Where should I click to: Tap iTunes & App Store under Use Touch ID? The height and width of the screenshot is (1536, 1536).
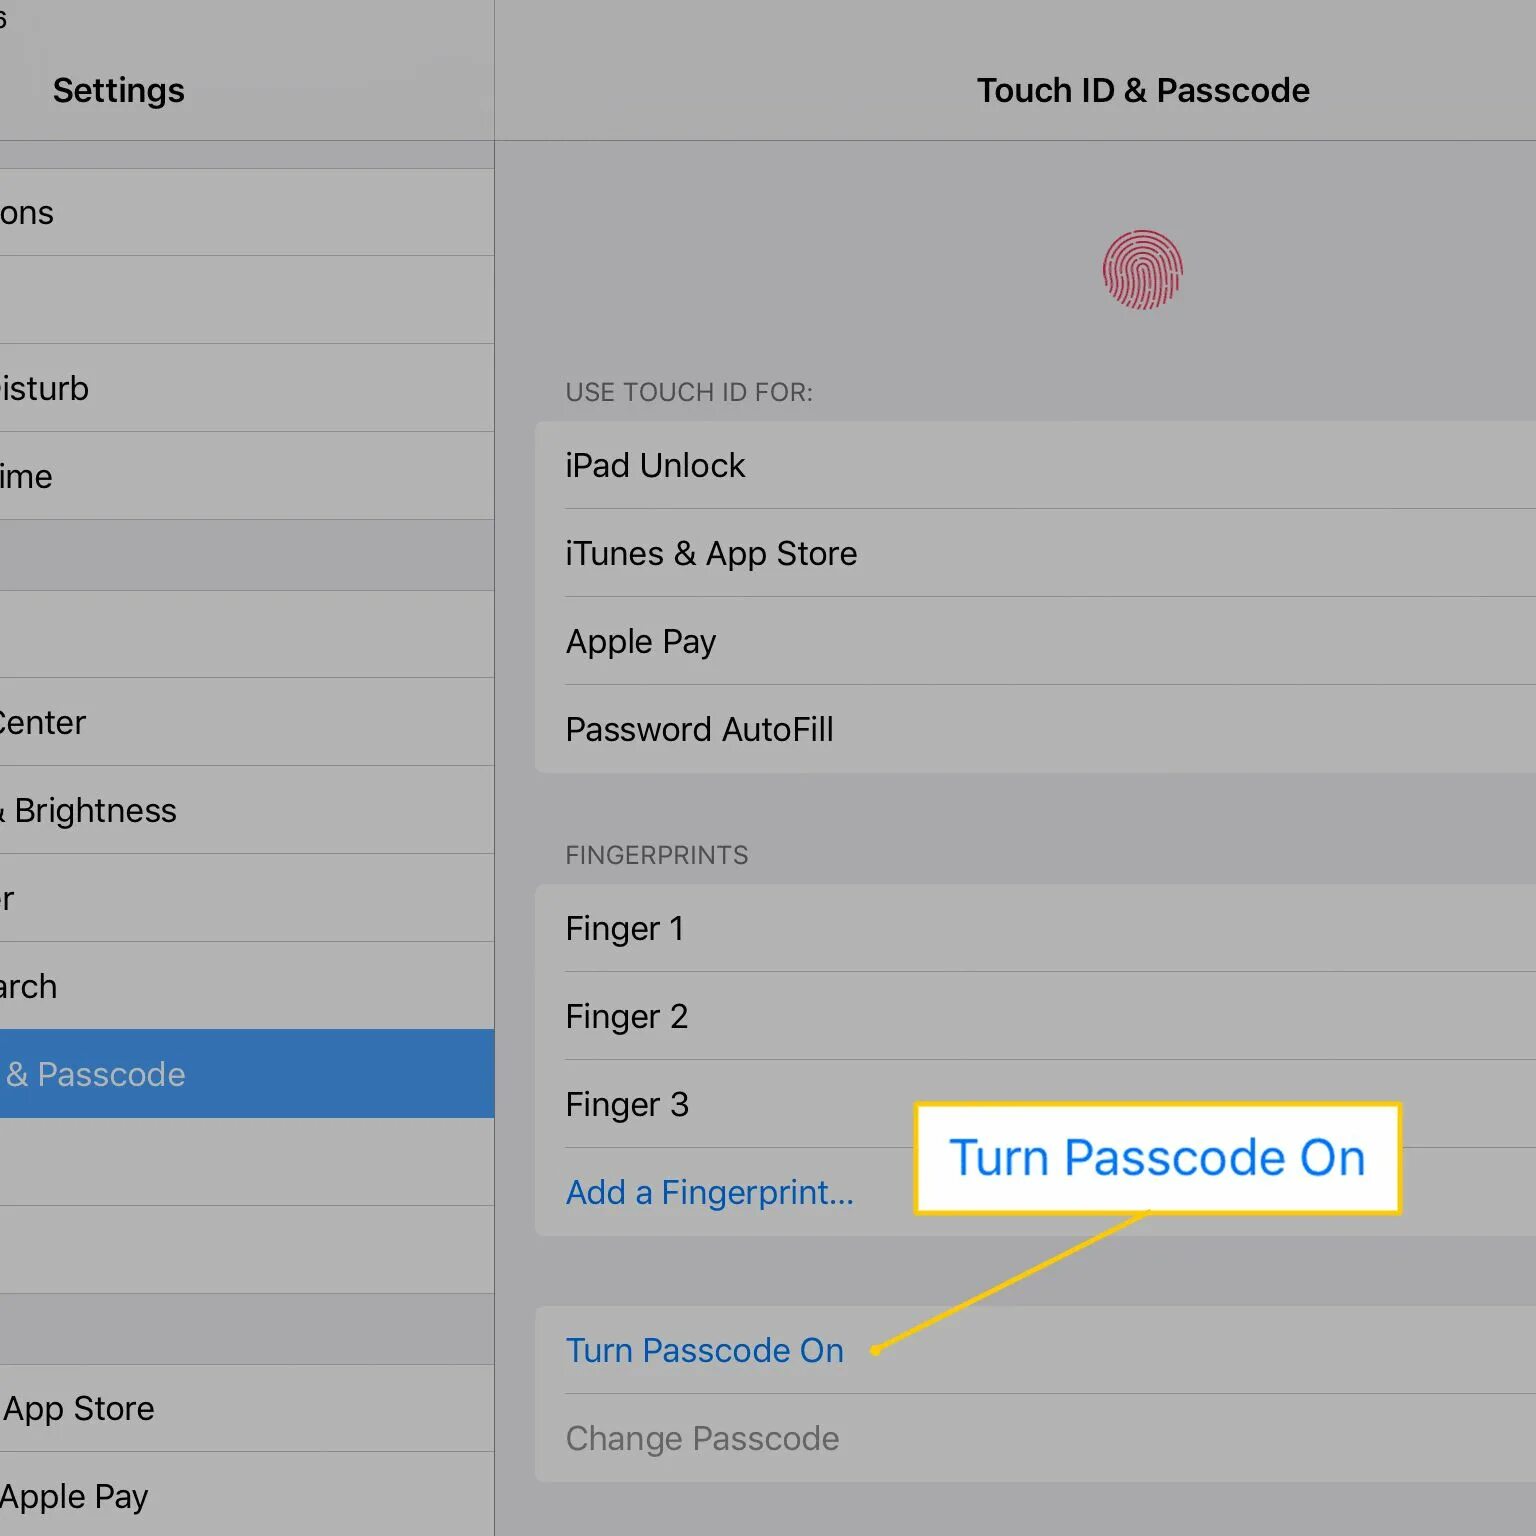711,553
